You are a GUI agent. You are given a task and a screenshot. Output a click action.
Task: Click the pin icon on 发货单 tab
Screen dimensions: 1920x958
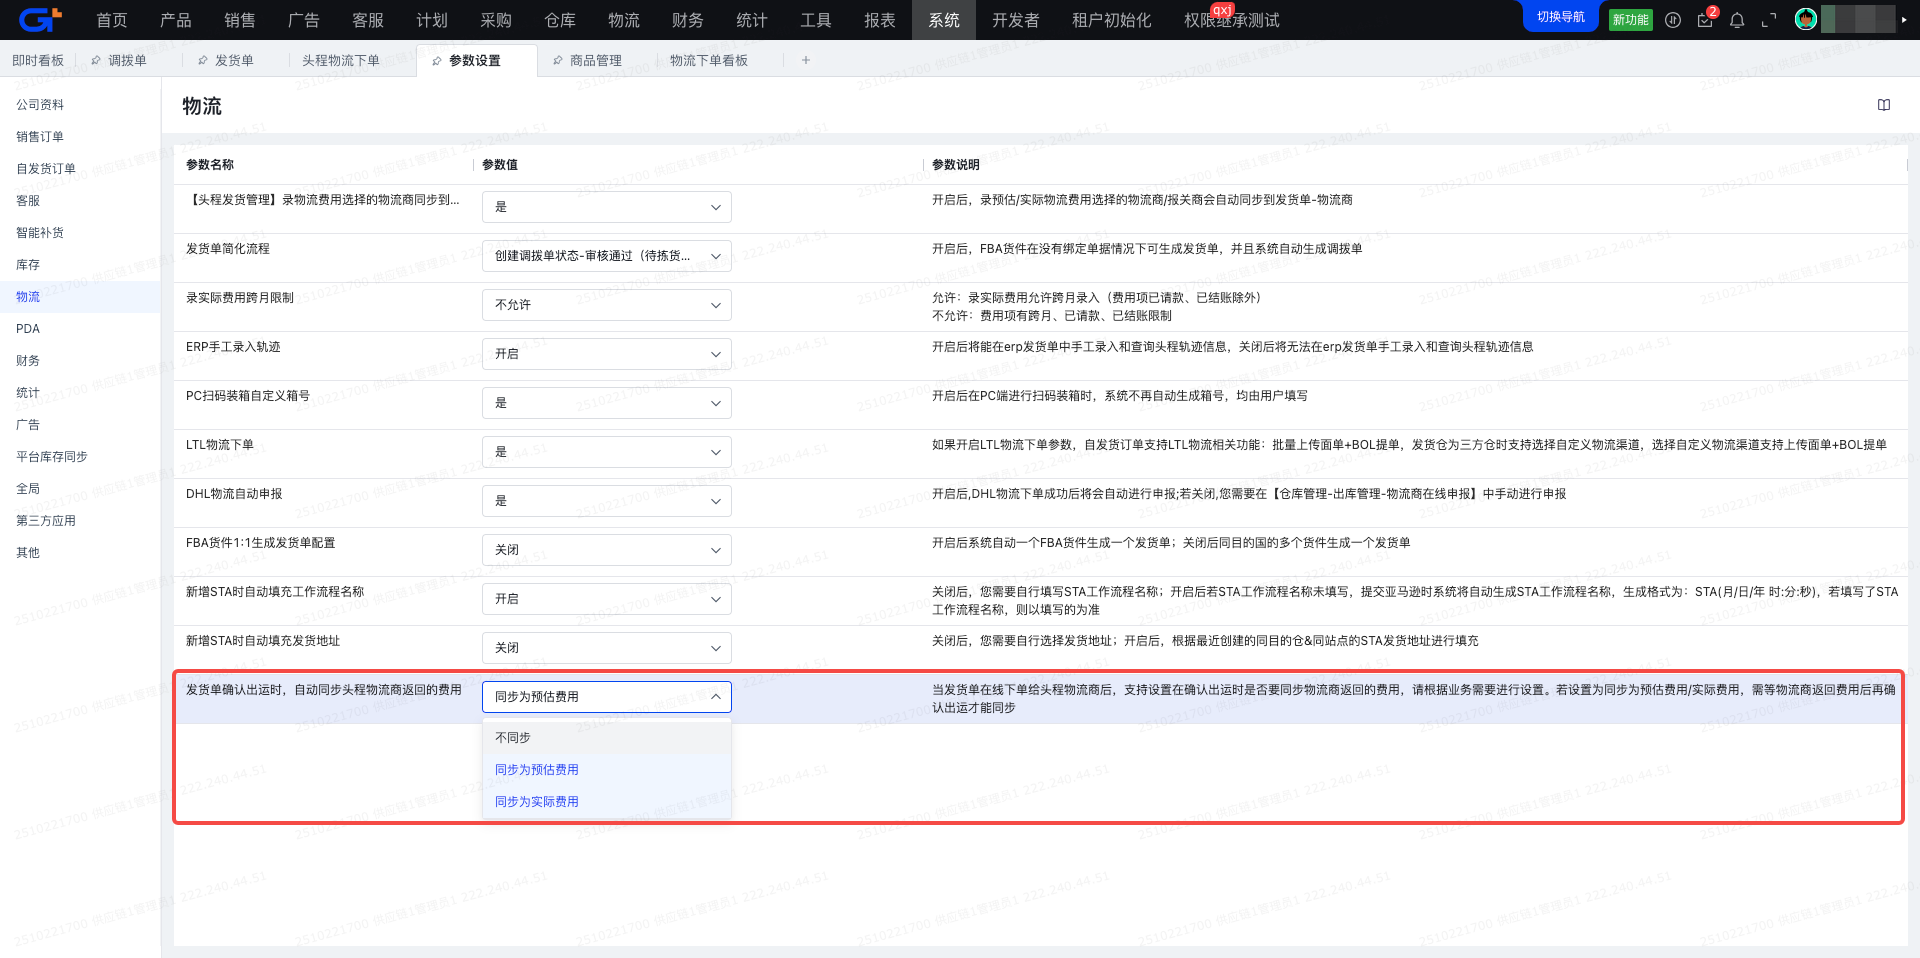[x=203, y=61]
